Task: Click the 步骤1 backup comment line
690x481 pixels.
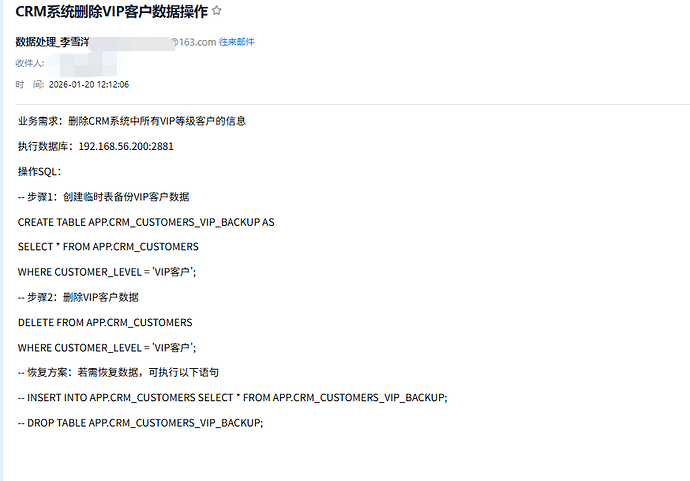Action: (x=103, y=197)
